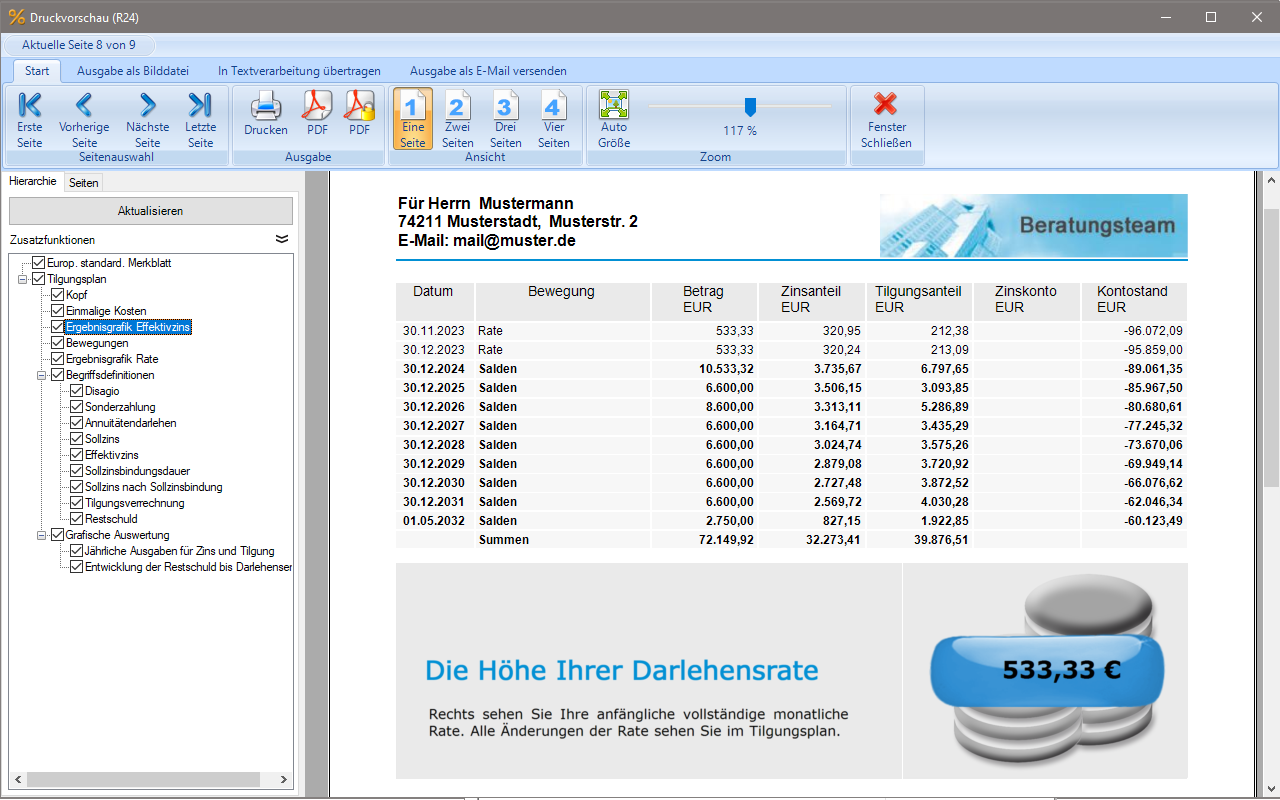Uncheck Grafische Auswertung checkbox
1280x800 pixels.
[x=58, y=535]
